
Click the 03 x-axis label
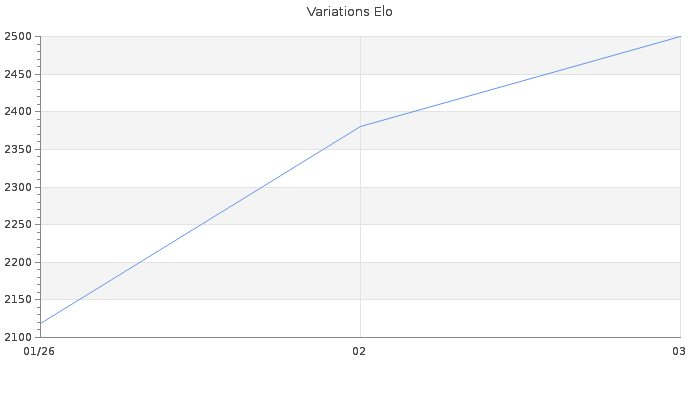tap(678, 351)
